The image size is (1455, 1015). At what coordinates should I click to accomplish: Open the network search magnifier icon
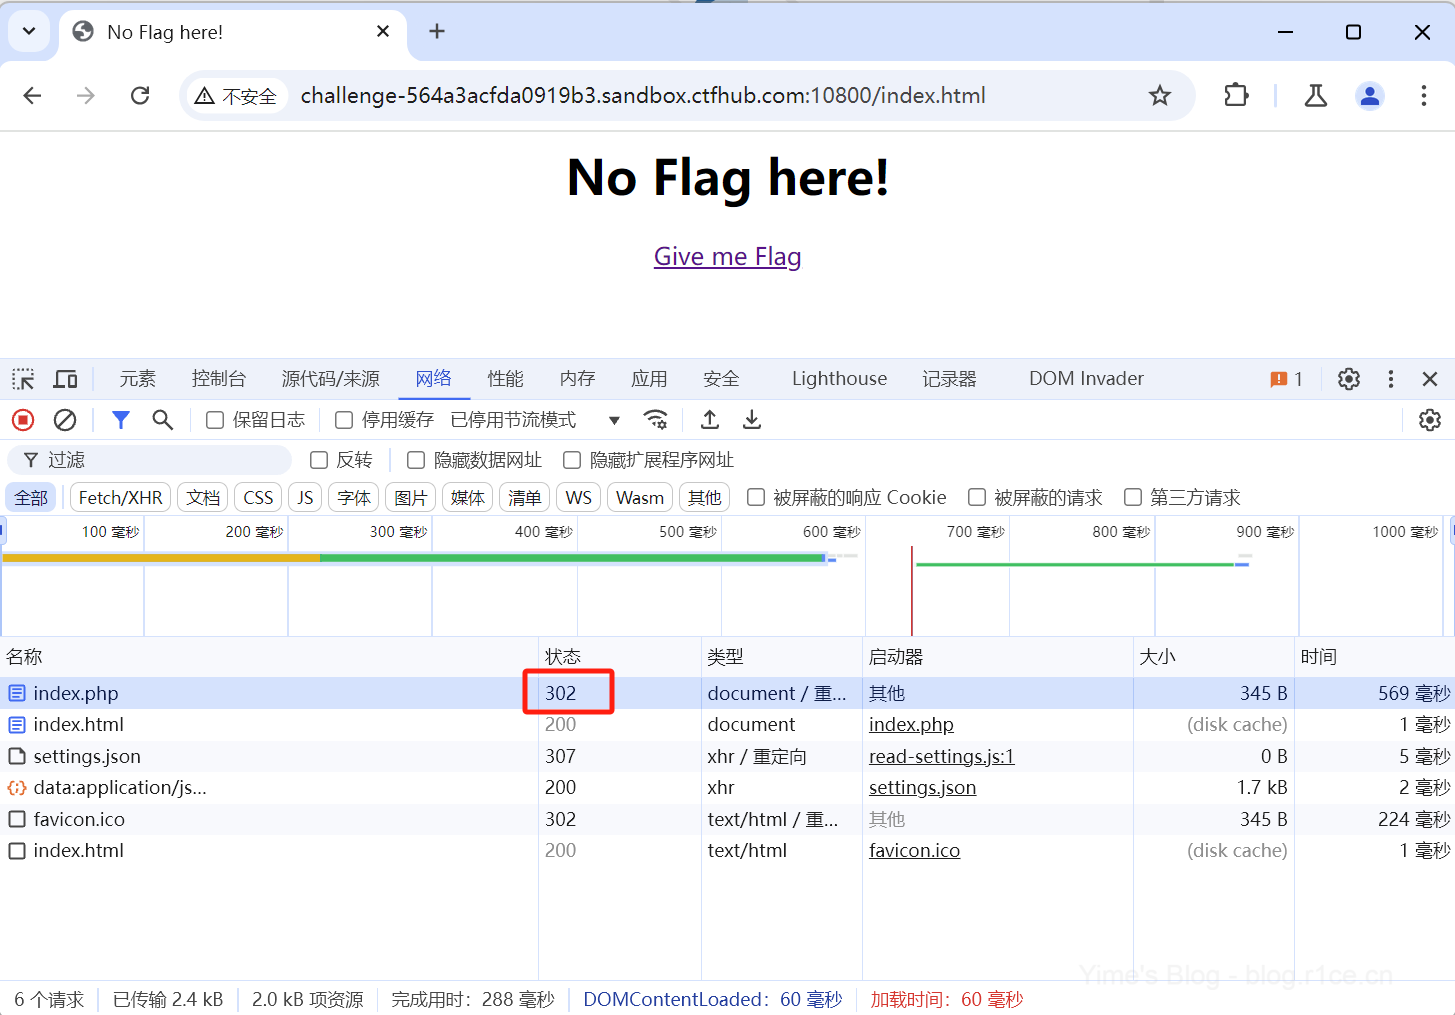click(x=162, y=420)
